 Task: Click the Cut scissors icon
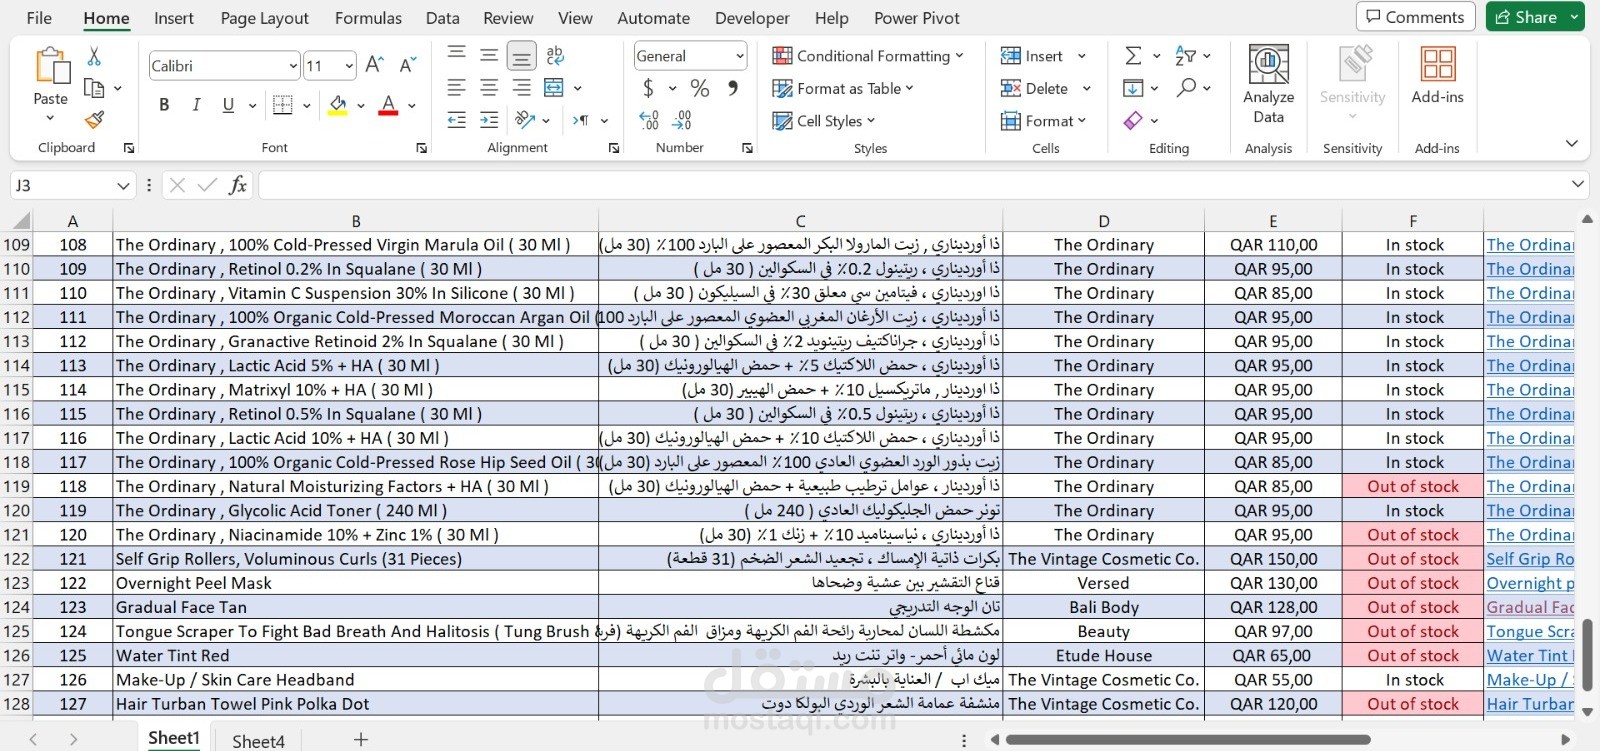[94, 56]
